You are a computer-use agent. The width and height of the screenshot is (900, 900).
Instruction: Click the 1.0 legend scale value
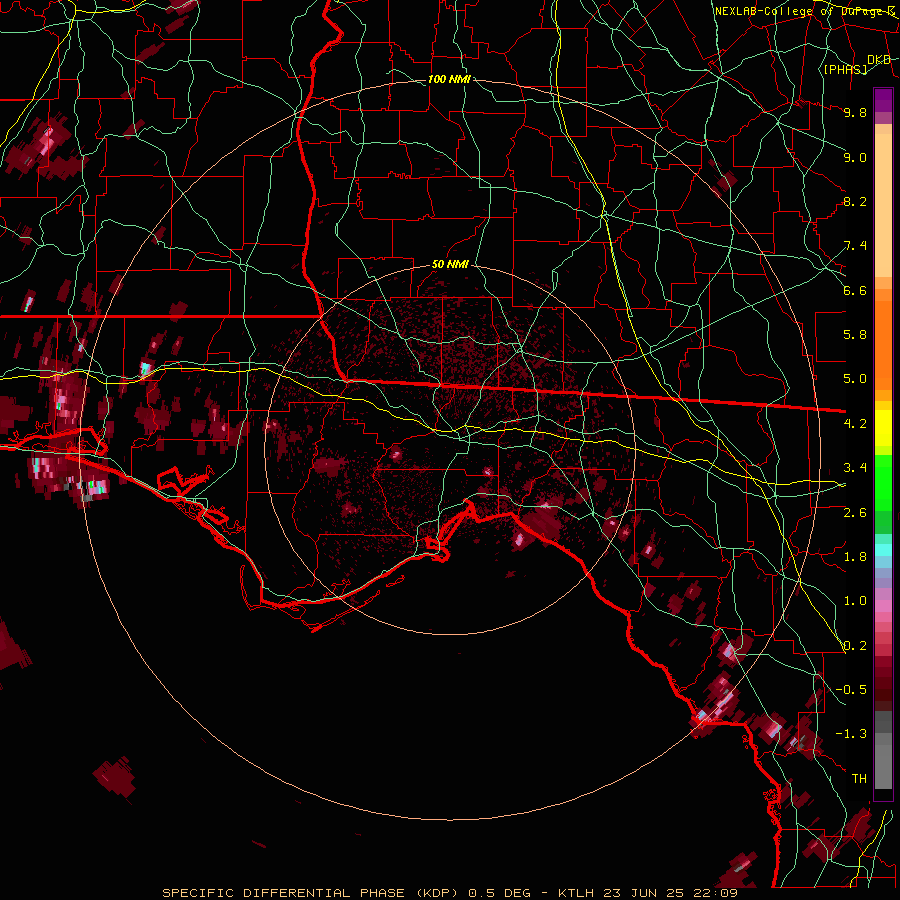pos(855,601)
